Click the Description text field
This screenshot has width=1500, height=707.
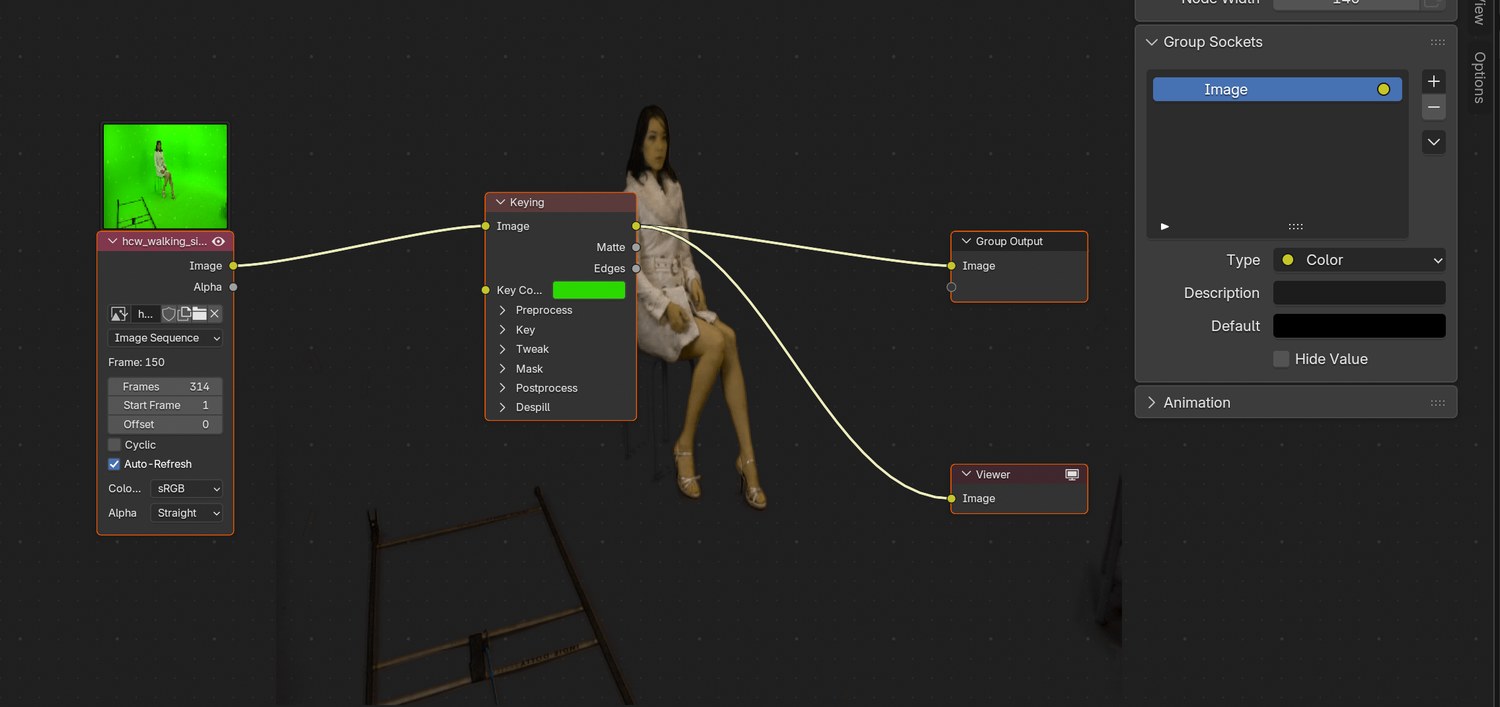1359,293
